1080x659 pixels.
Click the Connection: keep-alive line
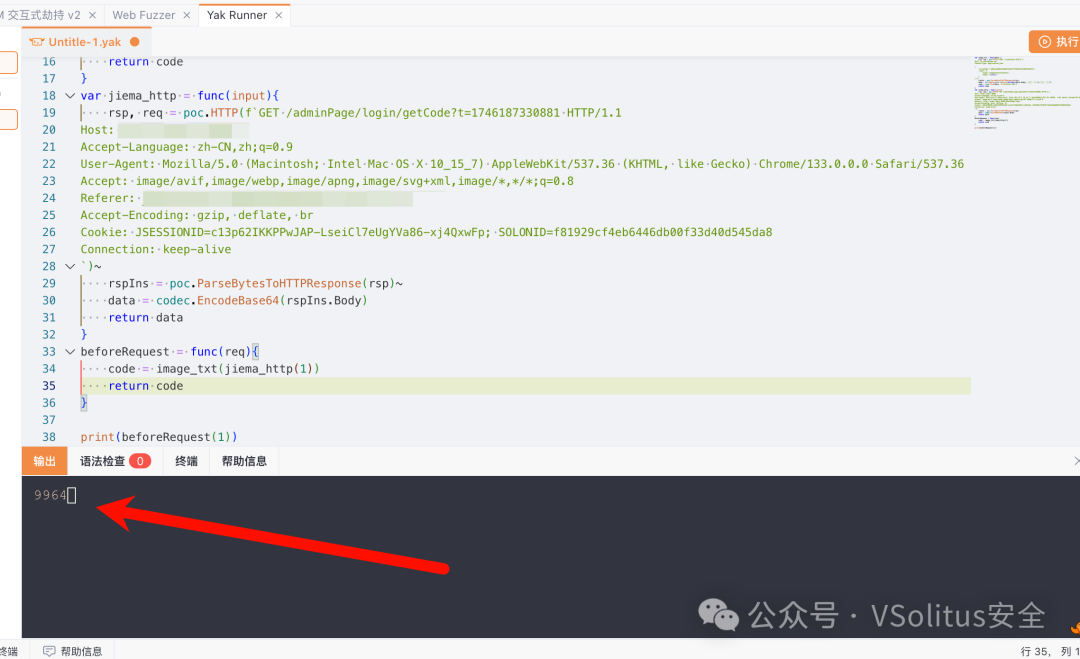pos(156,250)
